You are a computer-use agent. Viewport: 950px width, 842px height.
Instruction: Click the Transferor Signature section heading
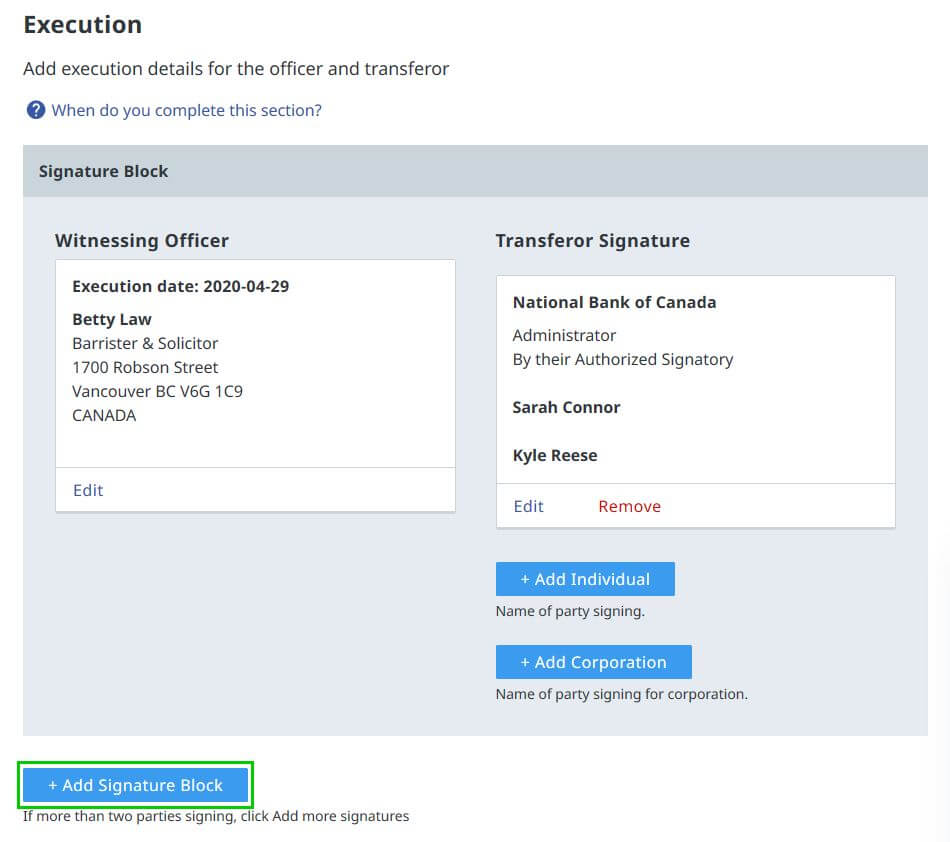click(x=593, y=240)
